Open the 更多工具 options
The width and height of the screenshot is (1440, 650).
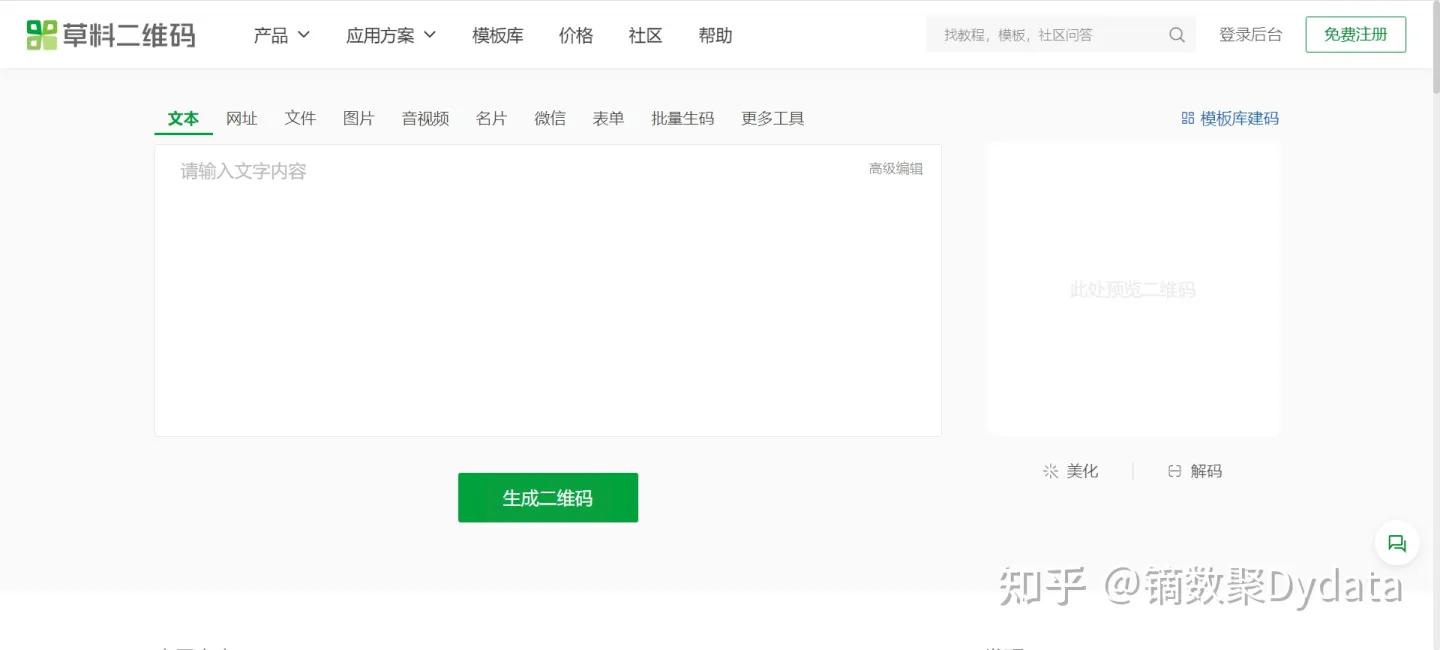772,117
